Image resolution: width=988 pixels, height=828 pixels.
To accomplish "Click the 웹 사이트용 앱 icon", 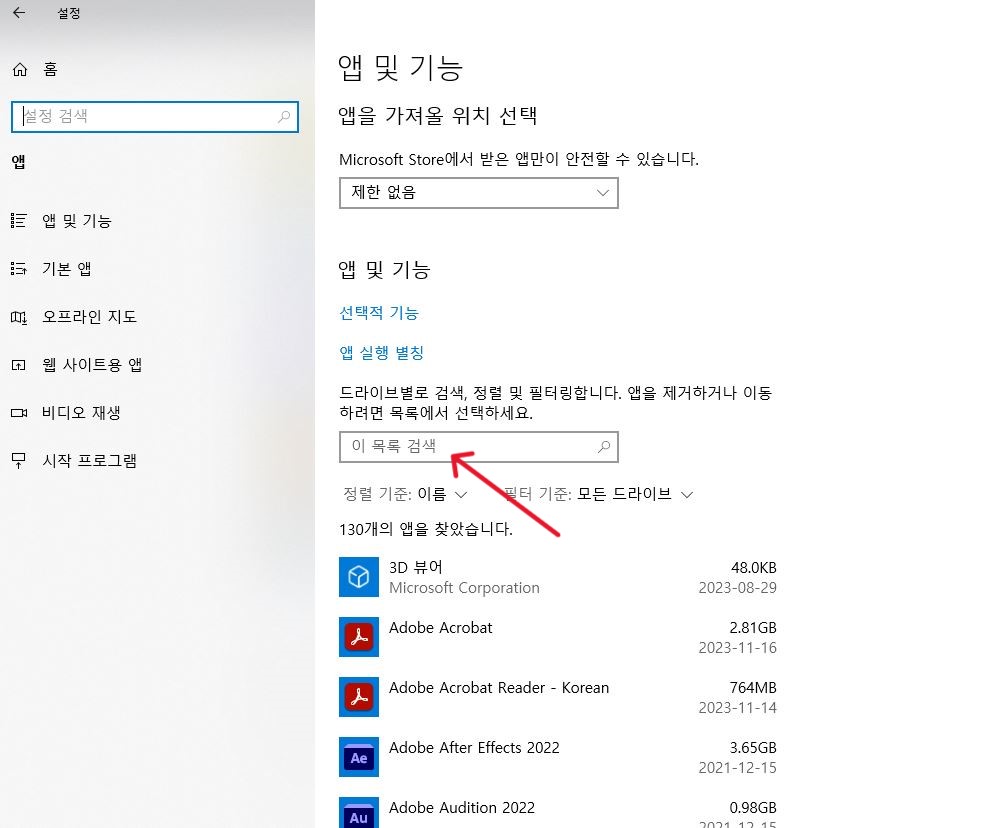I will pos(18,365).
